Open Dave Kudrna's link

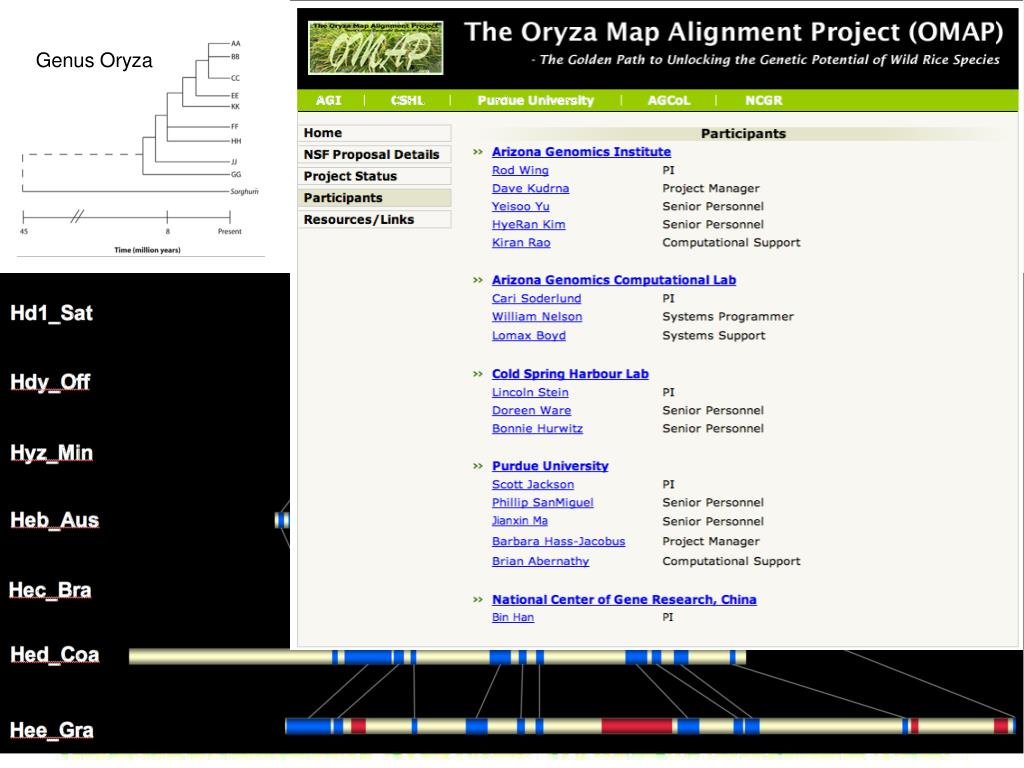click(x=530, y=188)
